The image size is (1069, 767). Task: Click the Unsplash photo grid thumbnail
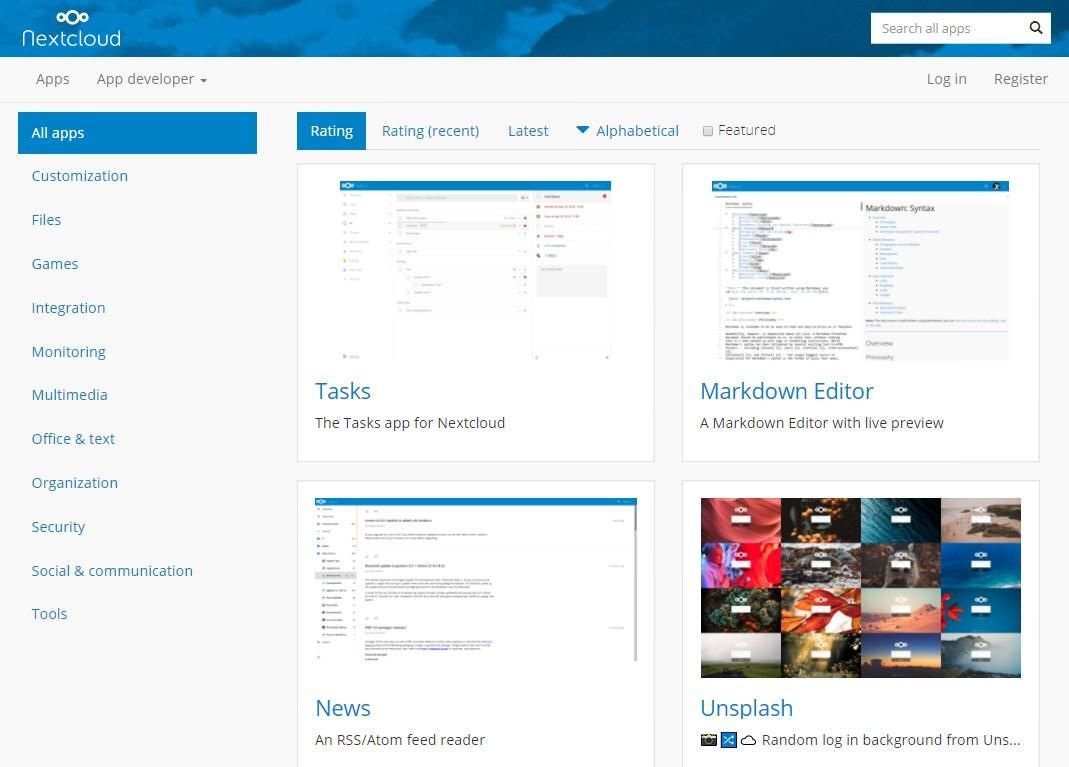point(860,588)
